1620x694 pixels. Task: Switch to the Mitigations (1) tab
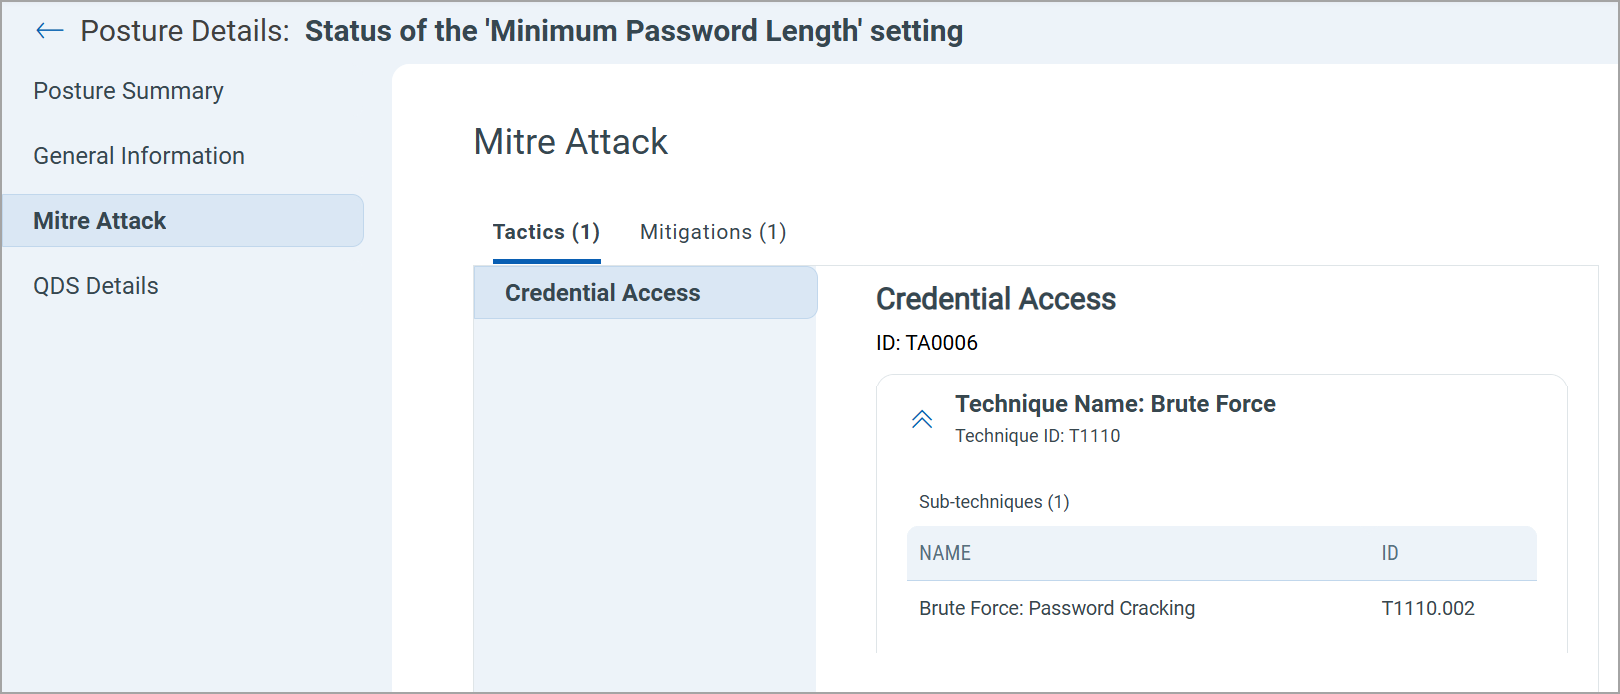pyautogui.click(x=713, y=232)
